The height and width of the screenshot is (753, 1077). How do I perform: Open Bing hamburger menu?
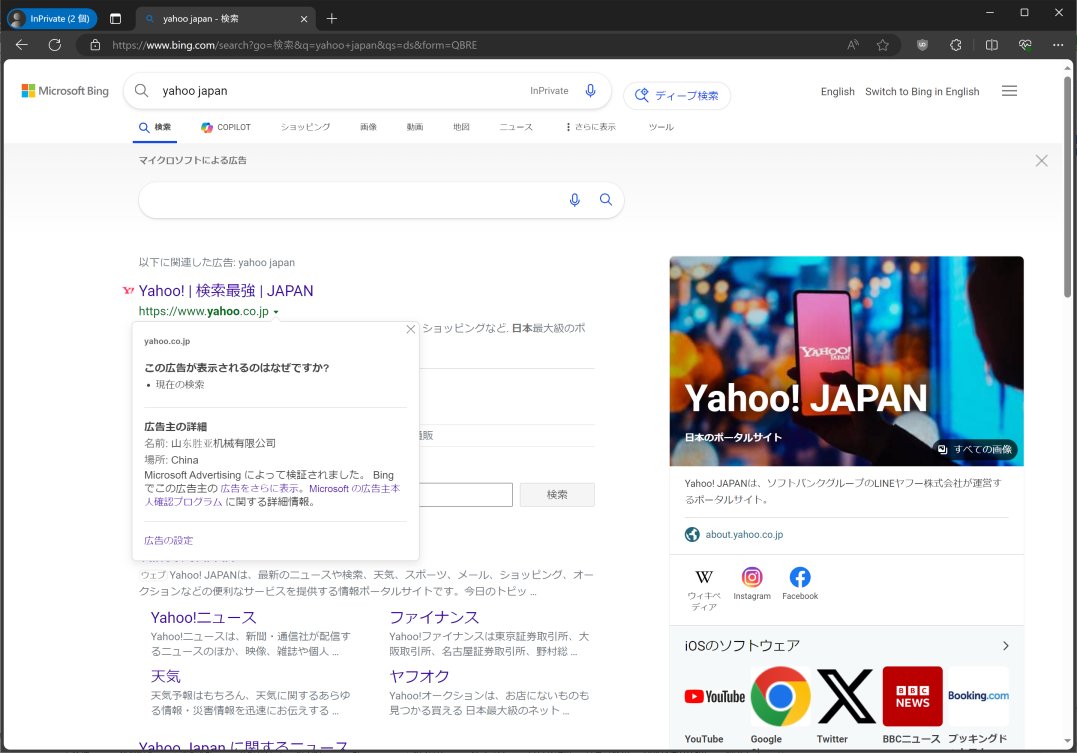1009,91
